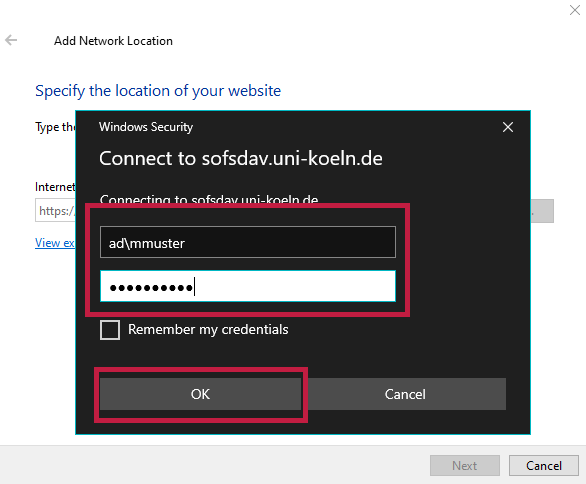Close the Windows Security dialog
586x484 pixels.
point(508,127)
